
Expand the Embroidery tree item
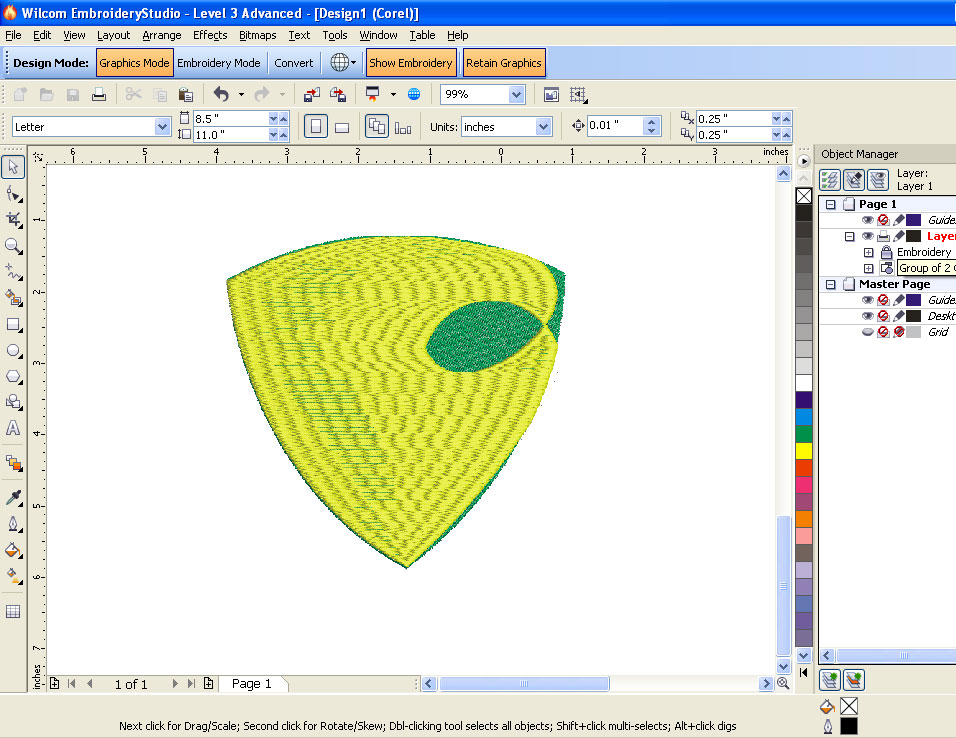point(868,252)
